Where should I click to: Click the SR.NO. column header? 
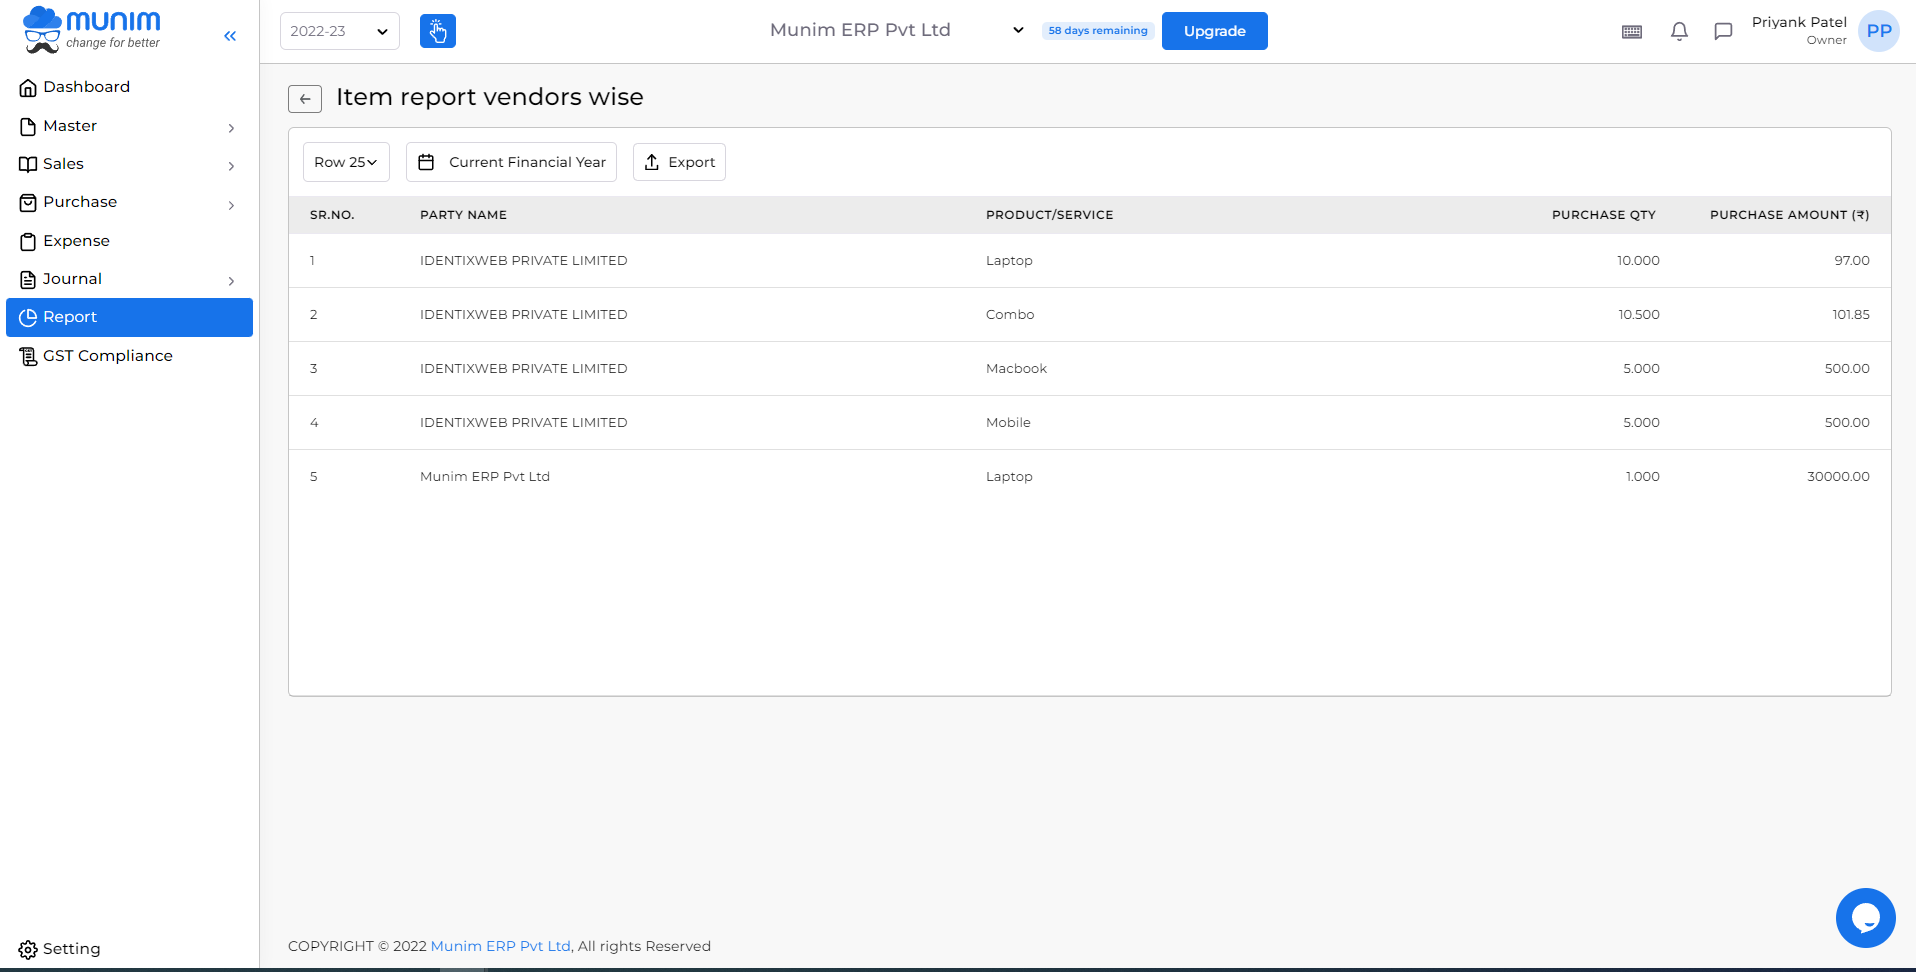point(332,215)
